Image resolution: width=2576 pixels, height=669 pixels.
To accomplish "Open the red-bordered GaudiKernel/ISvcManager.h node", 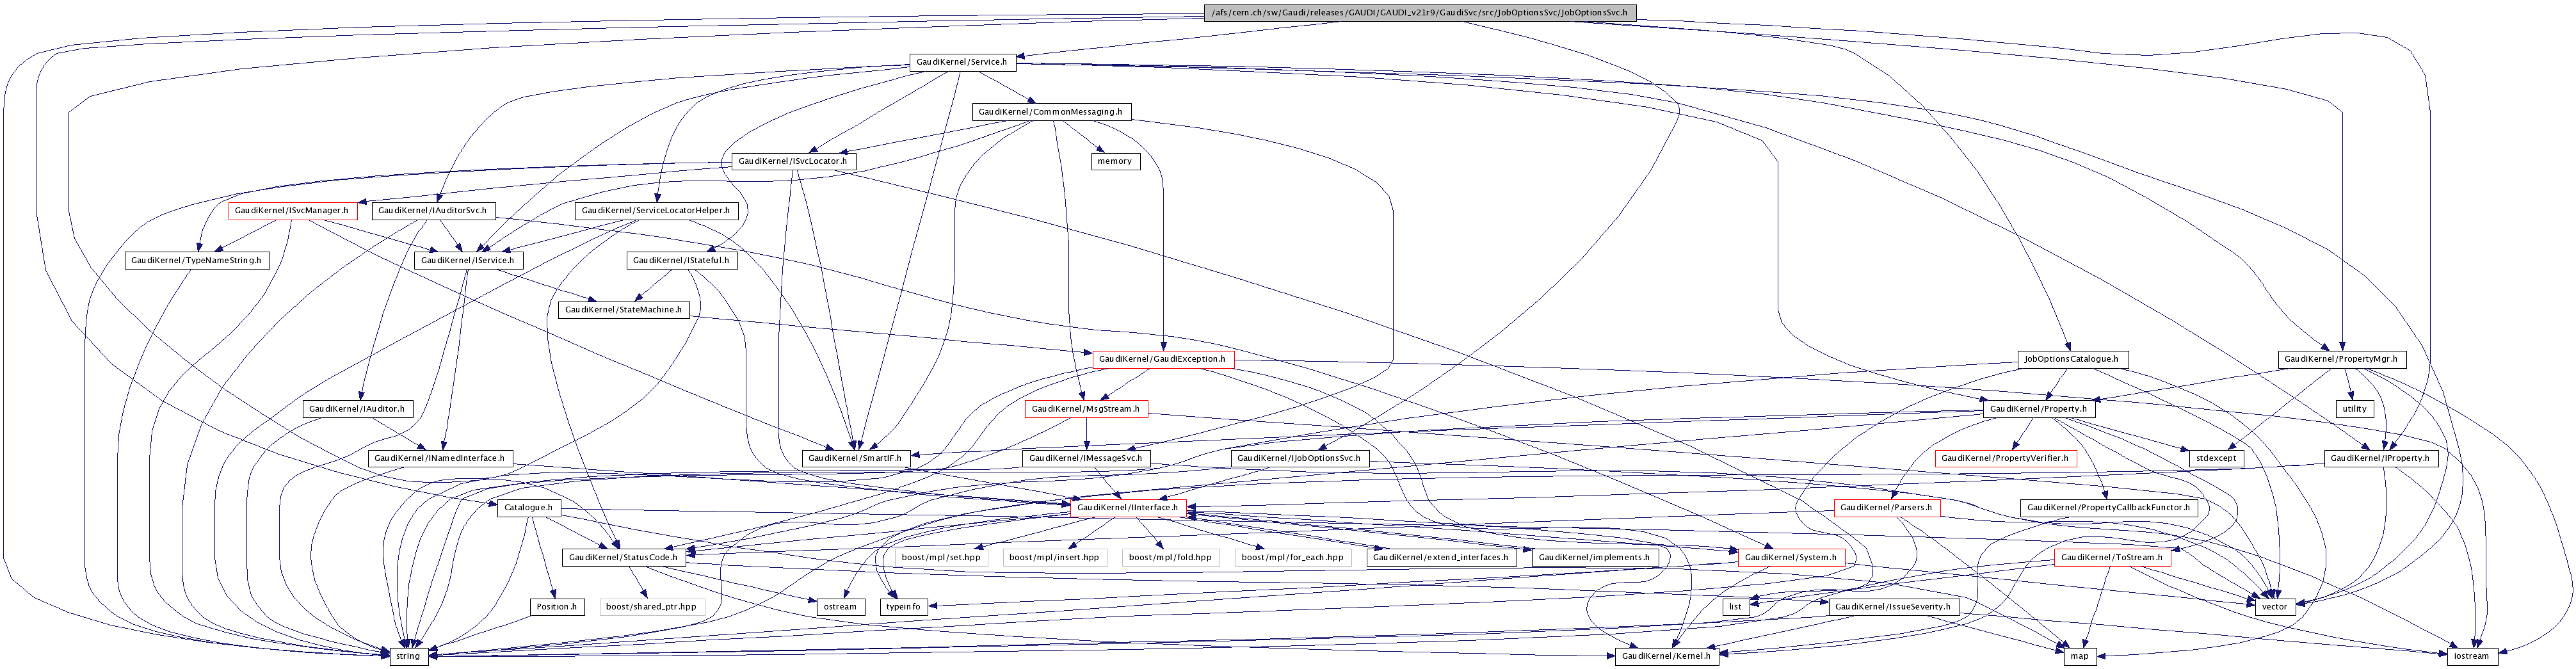I will pos(291,211).
